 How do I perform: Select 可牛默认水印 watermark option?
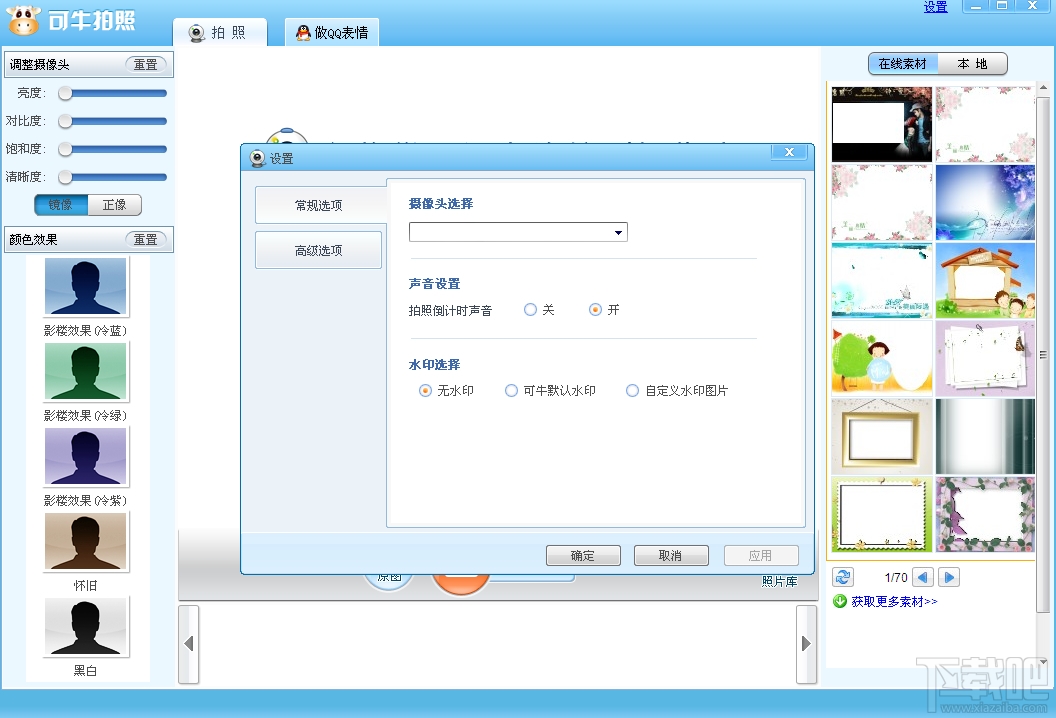point(512,391)
